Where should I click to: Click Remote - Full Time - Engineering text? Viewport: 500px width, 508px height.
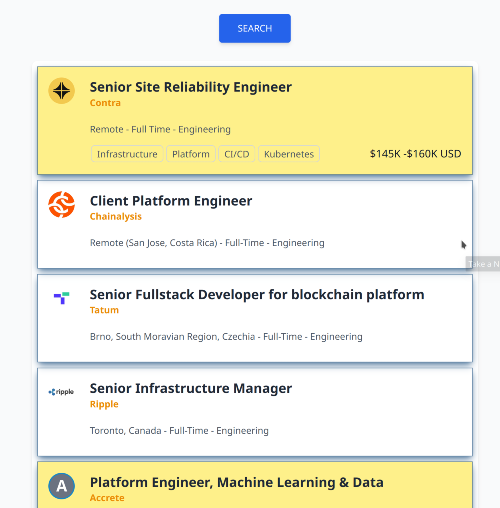coord(160,129)
